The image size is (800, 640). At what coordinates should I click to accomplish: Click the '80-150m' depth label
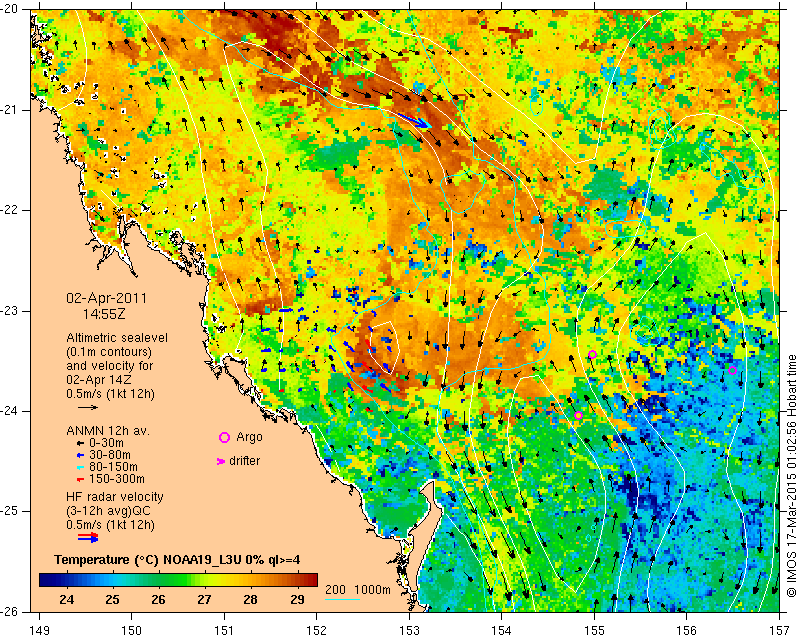(113, 467)
